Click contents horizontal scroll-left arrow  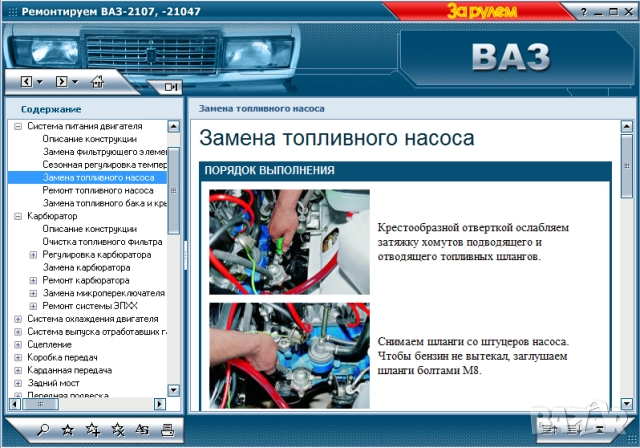pyautogui.click(x=15, y=404)
